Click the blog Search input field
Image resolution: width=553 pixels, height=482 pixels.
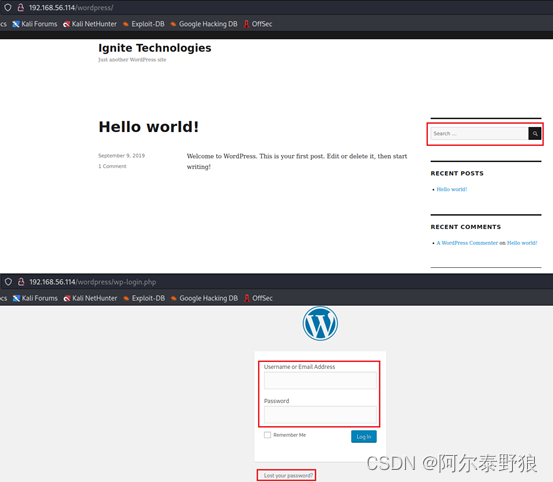[x=479, y=134]
